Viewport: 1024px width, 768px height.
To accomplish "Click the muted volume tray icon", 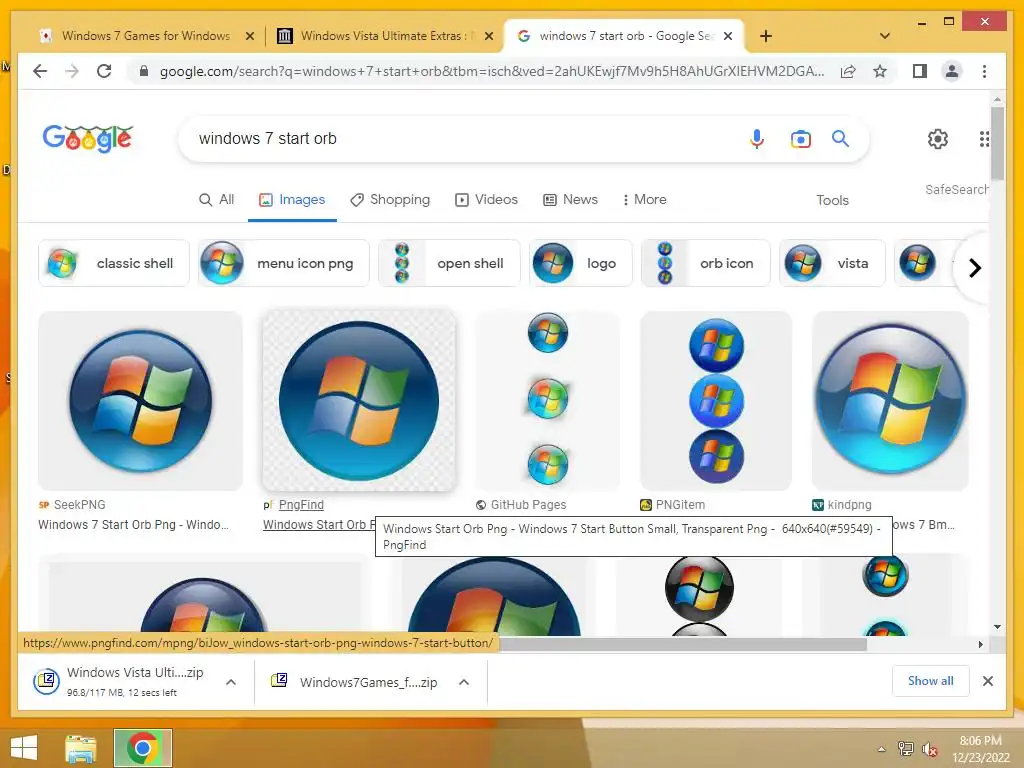I will click(x=929, y=749).
